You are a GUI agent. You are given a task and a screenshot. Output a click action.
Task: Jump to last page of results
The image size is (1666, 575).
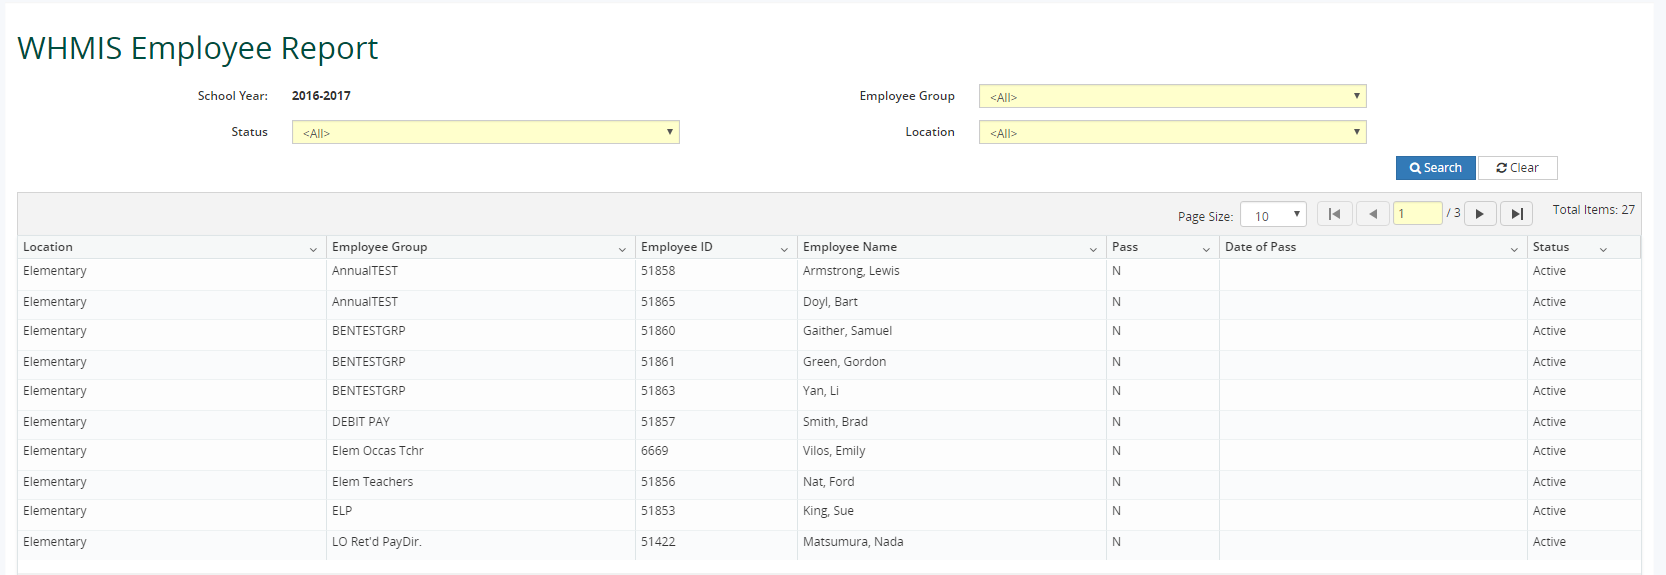click(x=1516, y=214)
